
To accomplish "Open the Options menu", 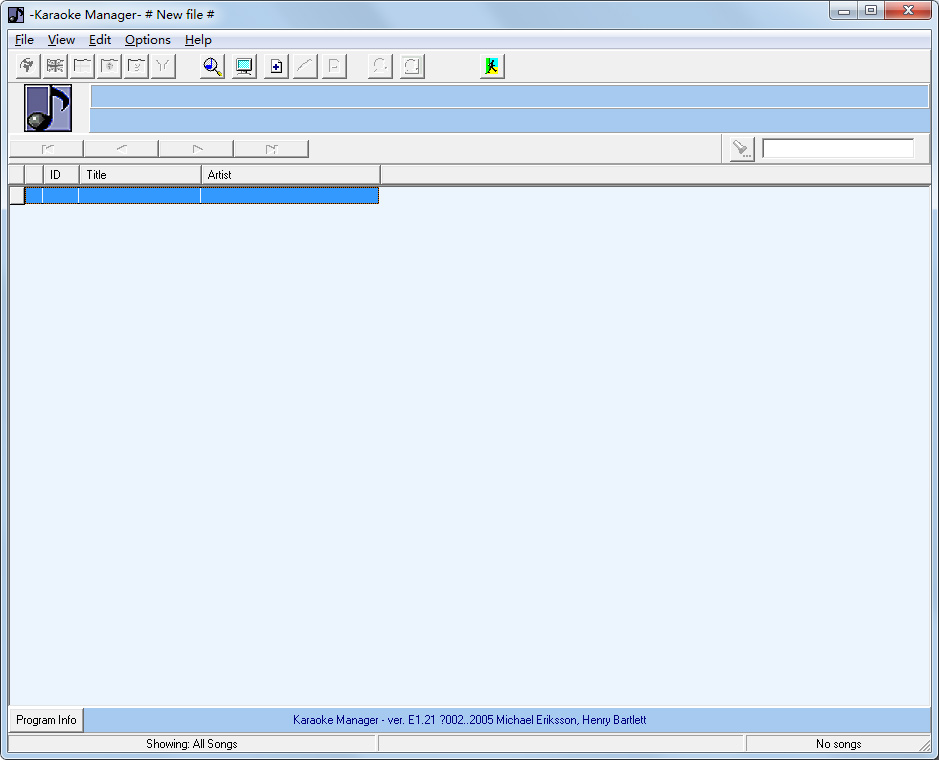I will [x=147, y=40].
